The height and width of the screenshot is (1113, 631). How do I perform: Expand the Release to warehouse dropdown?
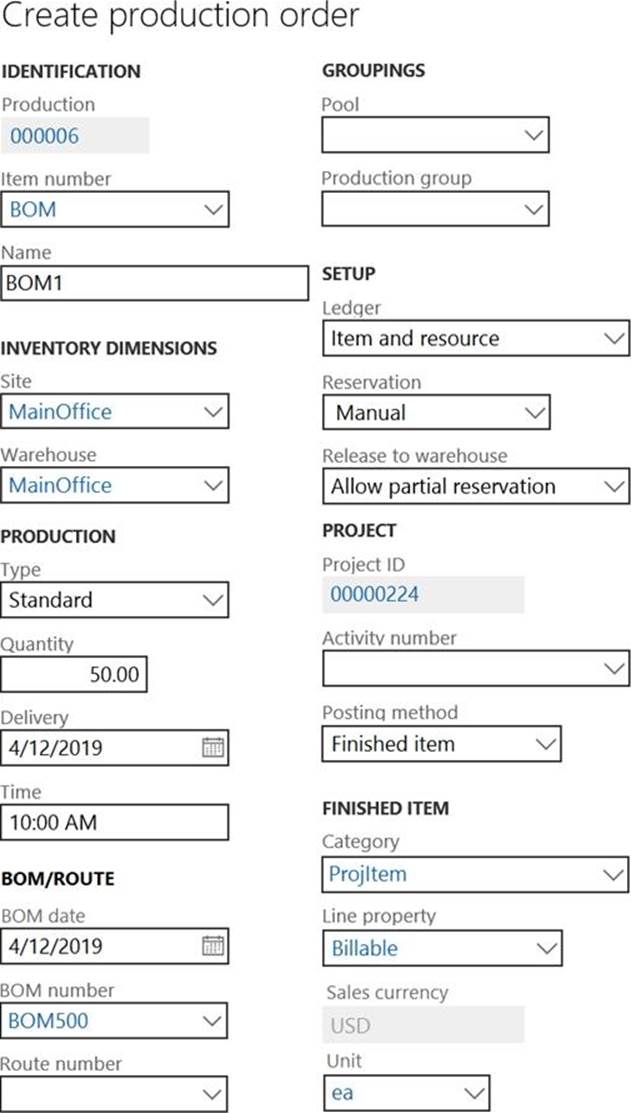614,486
